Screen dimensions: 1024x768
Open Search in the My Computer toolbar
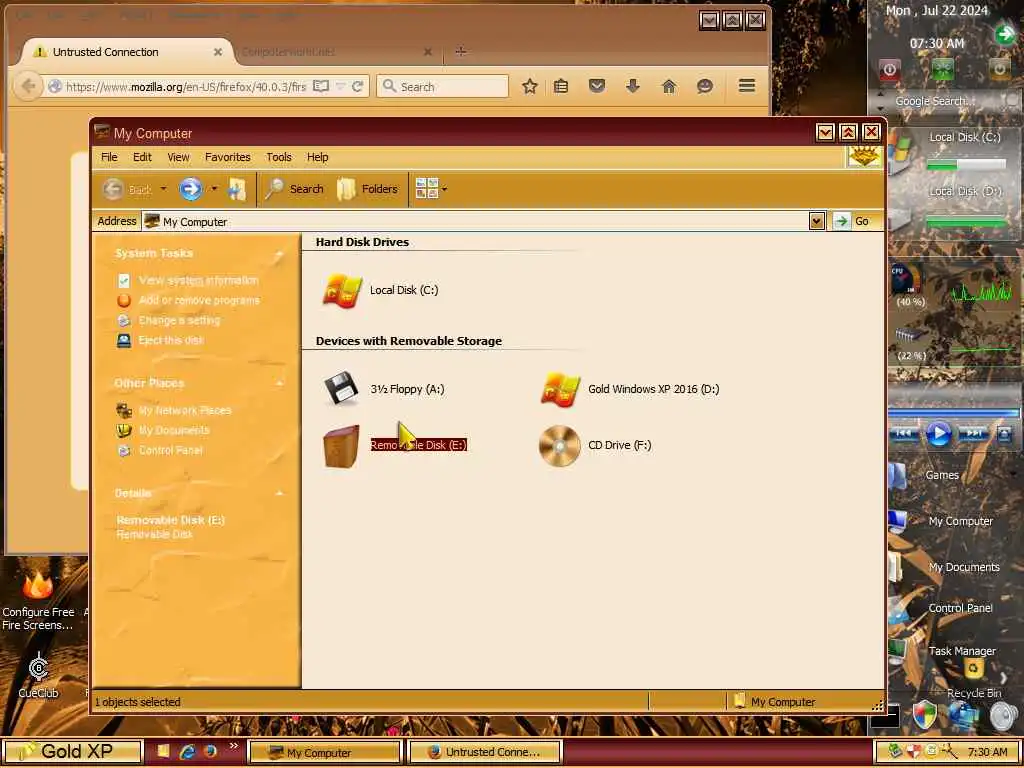pos(295,189)
